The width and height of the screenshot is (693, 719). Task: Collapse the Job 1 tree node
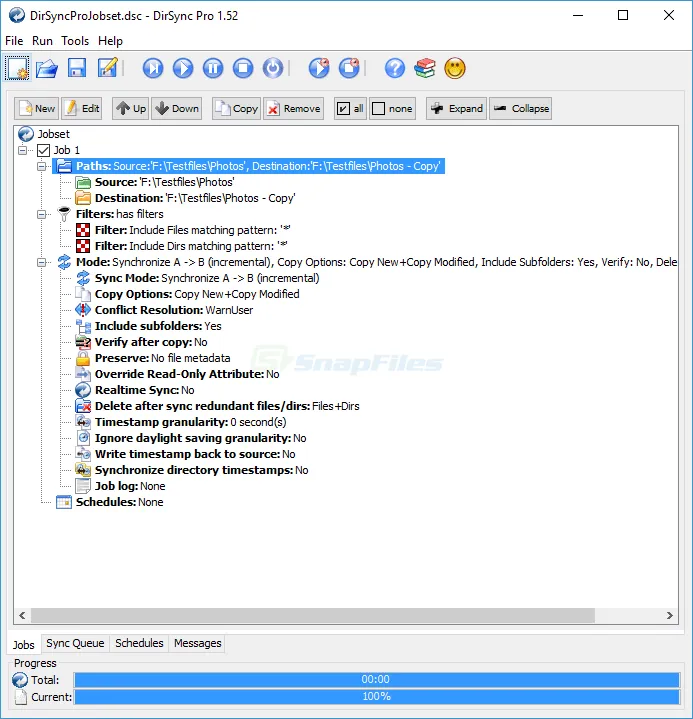(22, 150)
